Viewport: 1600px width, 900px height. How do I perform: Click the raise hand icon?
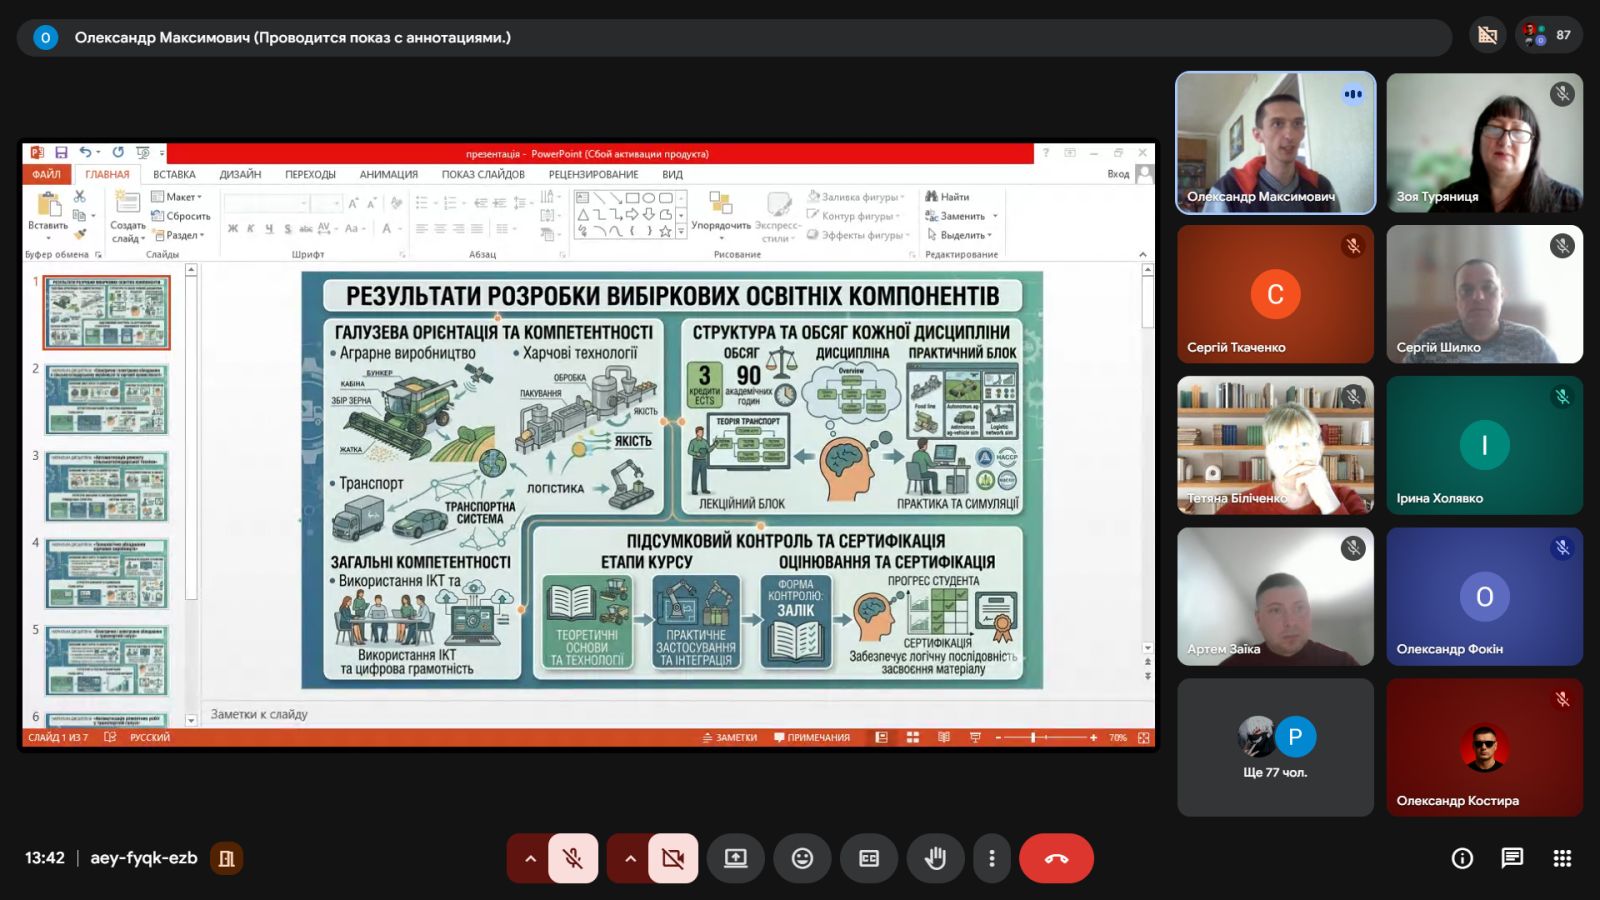(935, 858)
